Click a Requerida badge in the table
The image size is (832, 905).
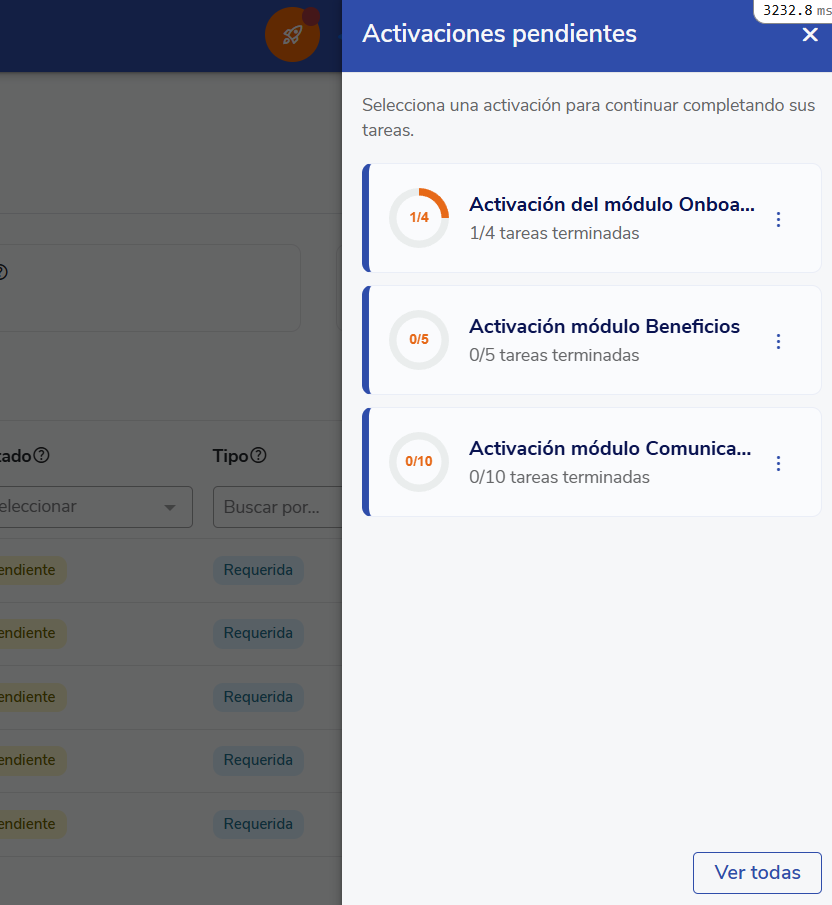[x=258, y=570]
